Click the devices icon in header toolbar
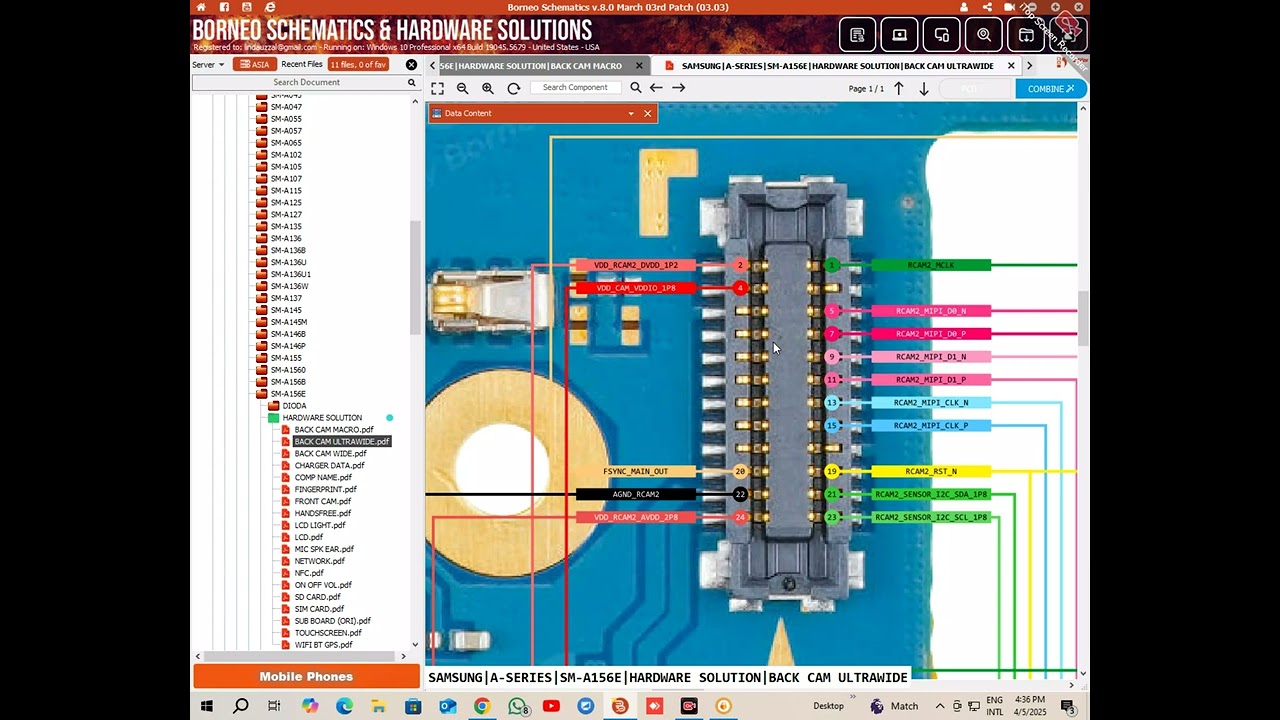This screenshot has height=720, width=1280. pos(942,35)
